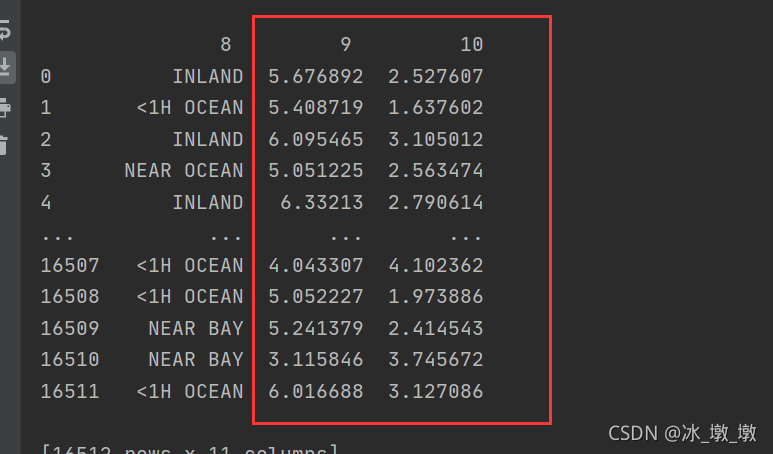The image size is (773, 454).
Task: Select NEAR OCEAN in row 3
Action: pyautogui.click(x=184, y=171)
